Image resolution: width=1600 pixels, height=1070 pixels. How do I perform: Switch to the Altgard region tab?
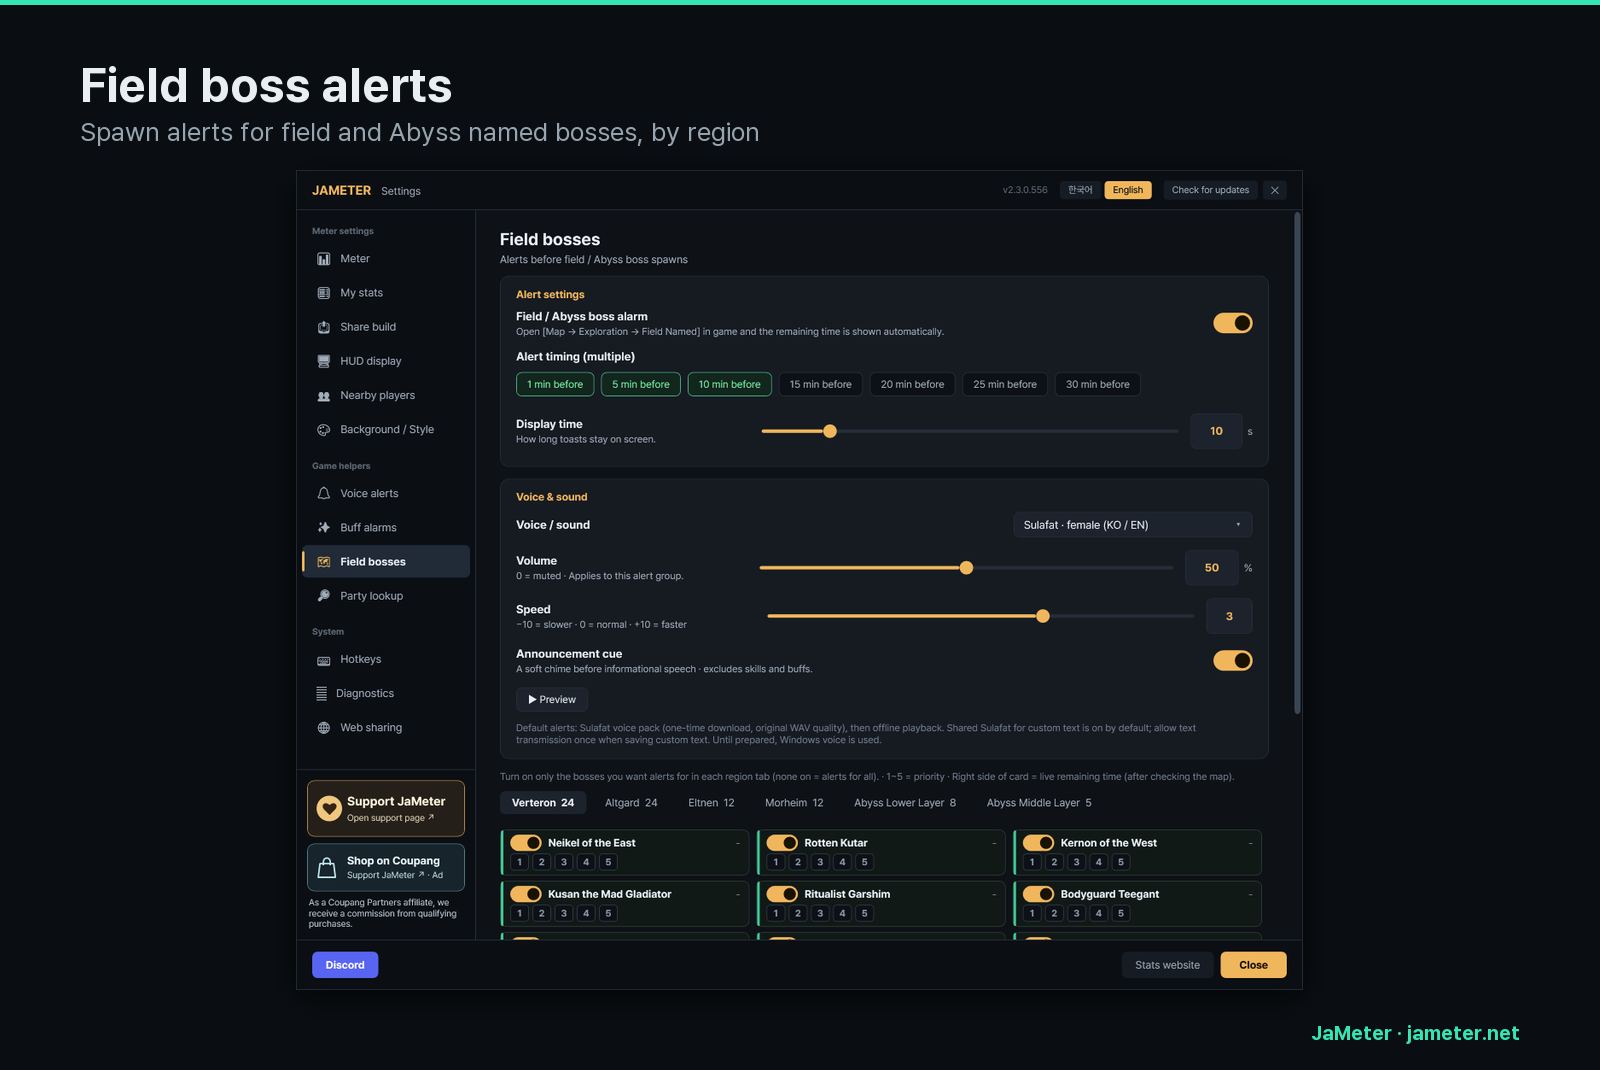(x=631, y=803)
